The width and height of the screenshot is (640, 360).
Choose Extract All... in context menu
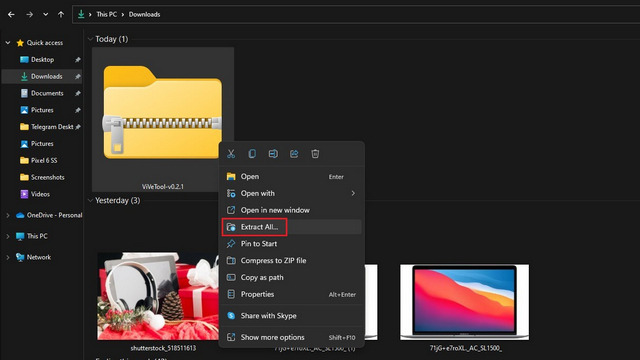pyautogui.click(x=291, y=227)
